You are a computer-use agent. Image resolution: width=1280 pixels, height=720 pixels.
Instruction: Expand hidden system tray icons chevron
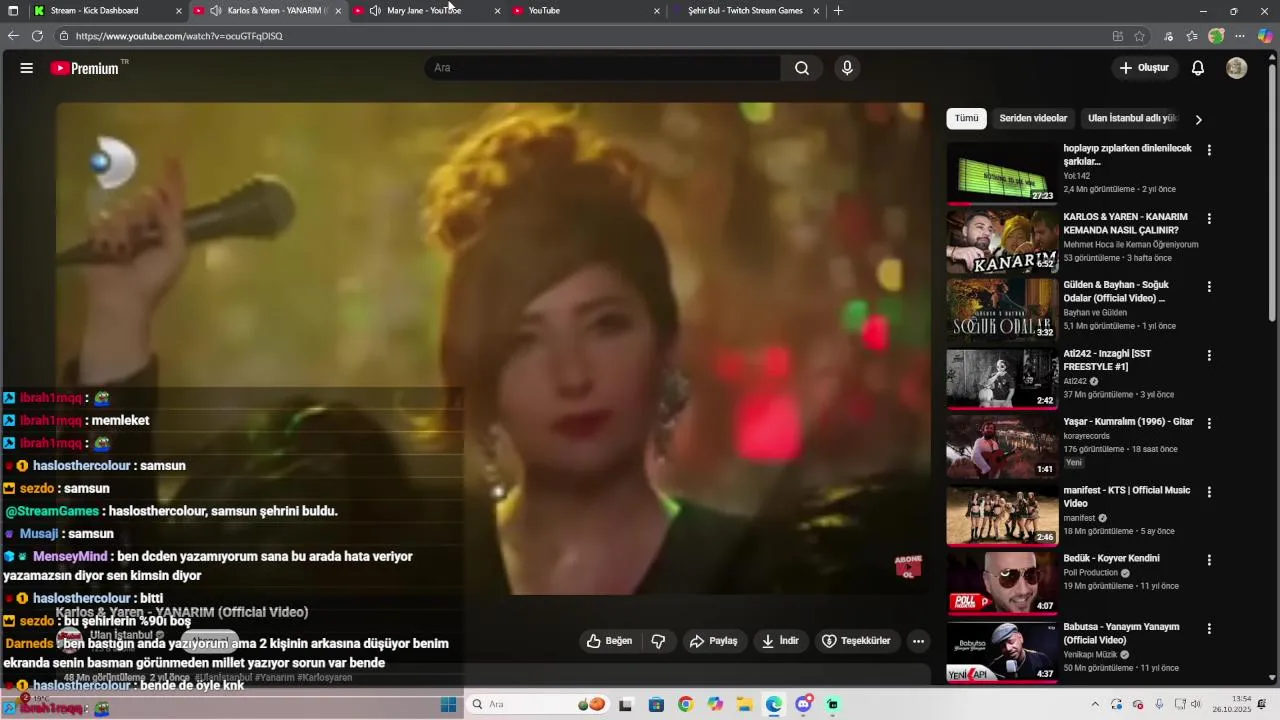click(x=1095, y=705)
